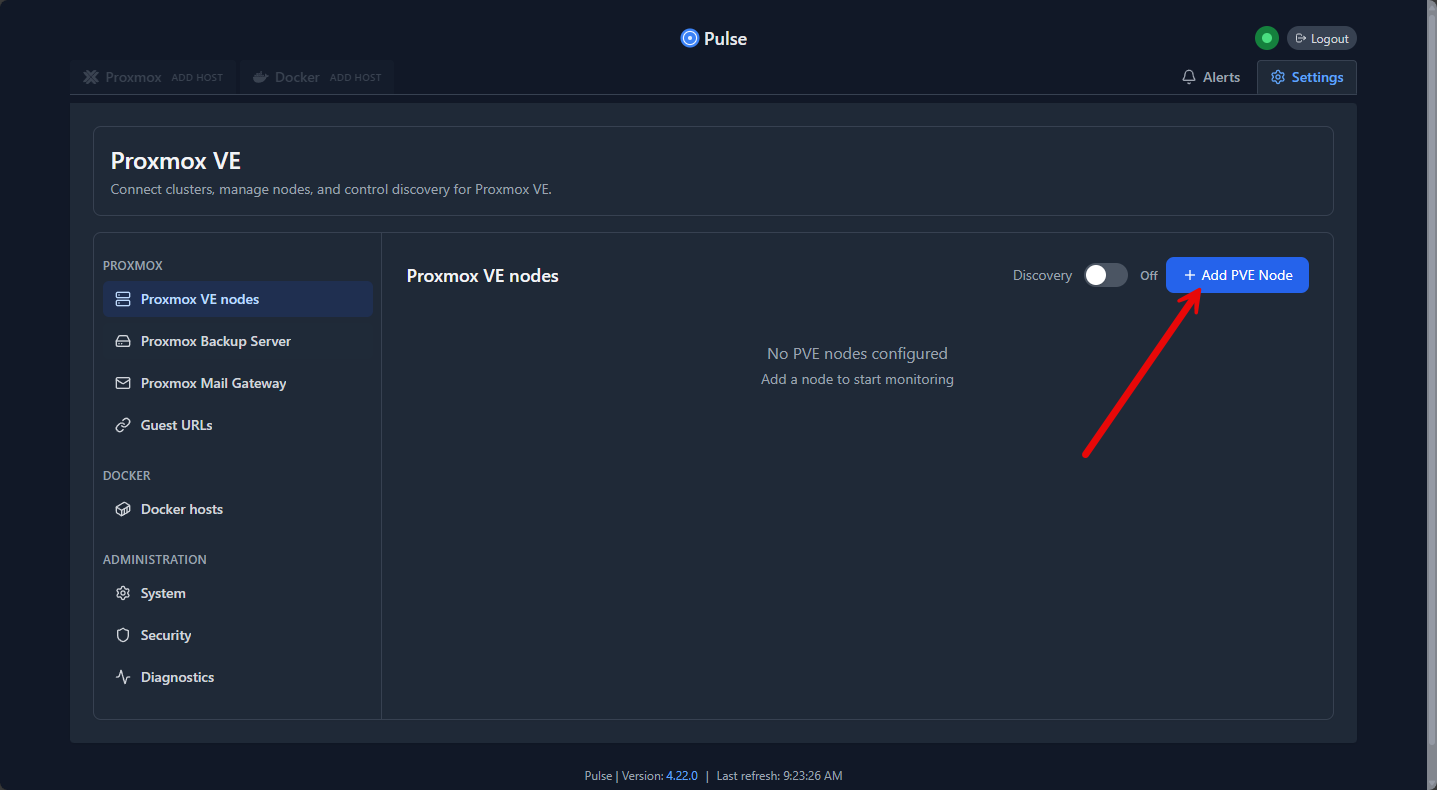Click the Docker hosts cube icon
This screenshot has width=1437, height=790.
[x=123, y=509]
